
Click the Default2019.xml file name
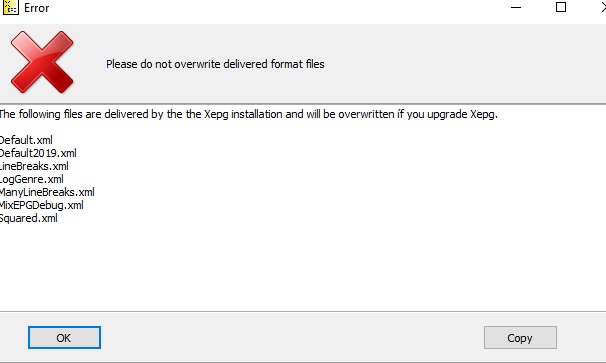pyautogui.click(x=38, y=153)
